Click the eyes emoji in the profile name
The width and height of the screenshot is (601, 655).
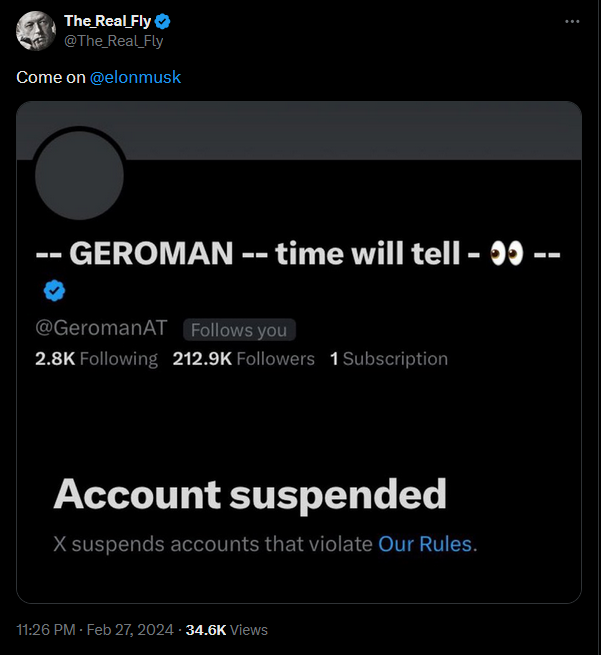click(506, 253)
